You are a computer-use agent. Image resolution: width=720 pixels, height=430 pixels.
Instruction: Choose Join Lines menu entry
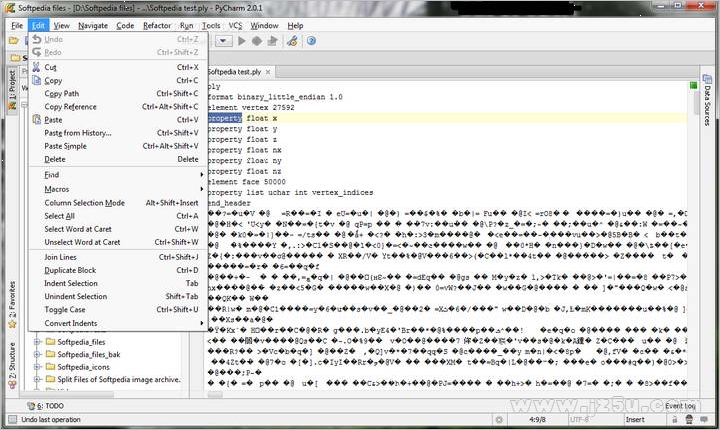[x=118, y=257]
